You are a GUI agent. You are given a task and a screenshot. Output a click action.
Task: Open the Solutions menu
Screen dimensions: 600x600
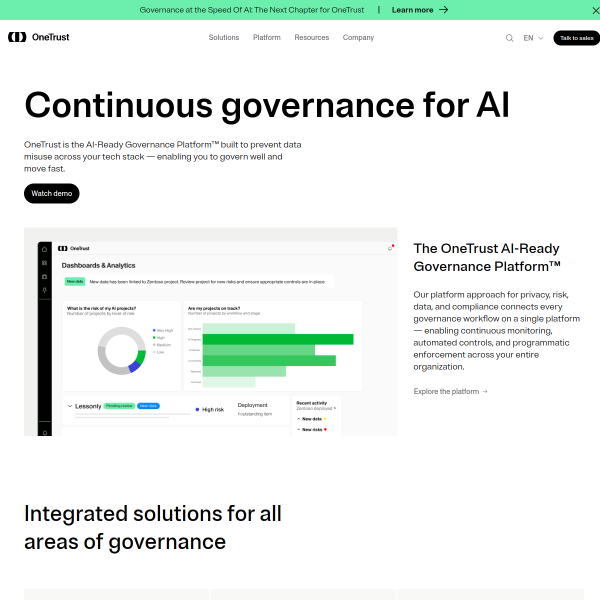point(224,38)
